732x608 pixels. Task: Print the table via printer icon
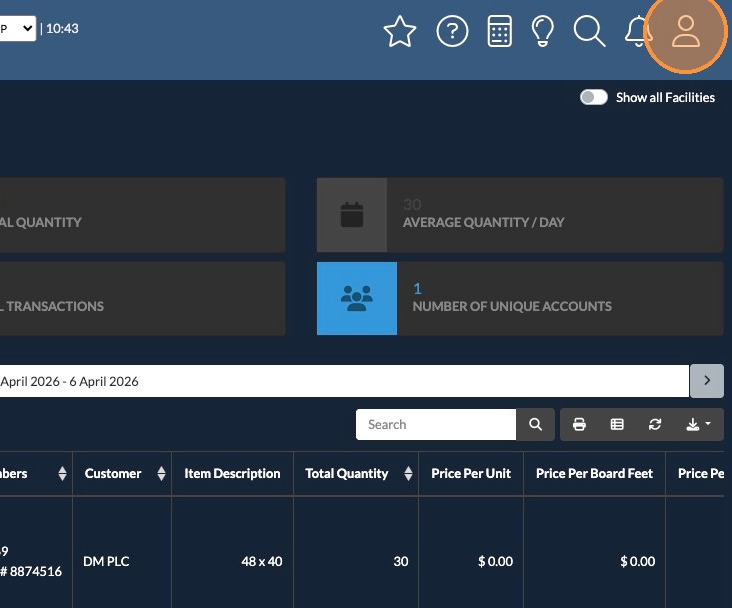579,424
